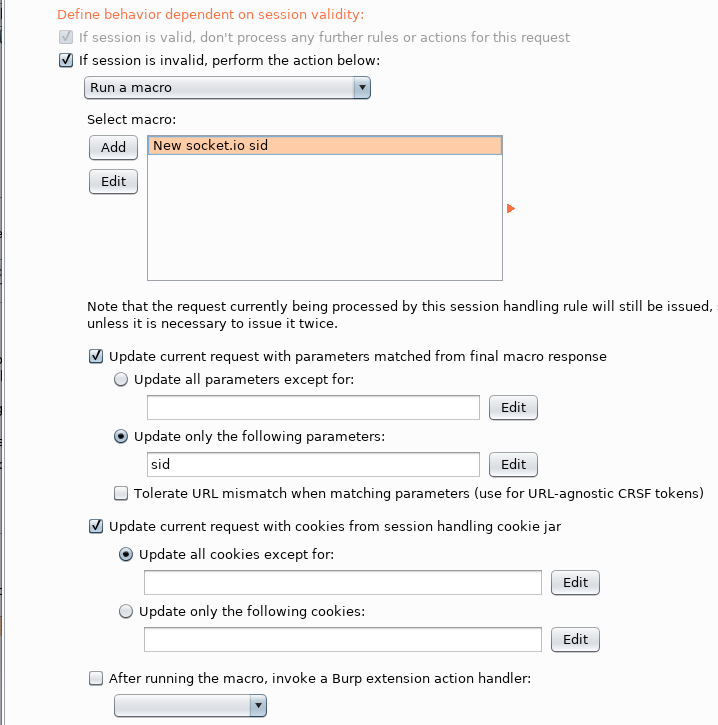Click Edit button below Add macro
The image size is (718, 725).
(x=113, y=181)
